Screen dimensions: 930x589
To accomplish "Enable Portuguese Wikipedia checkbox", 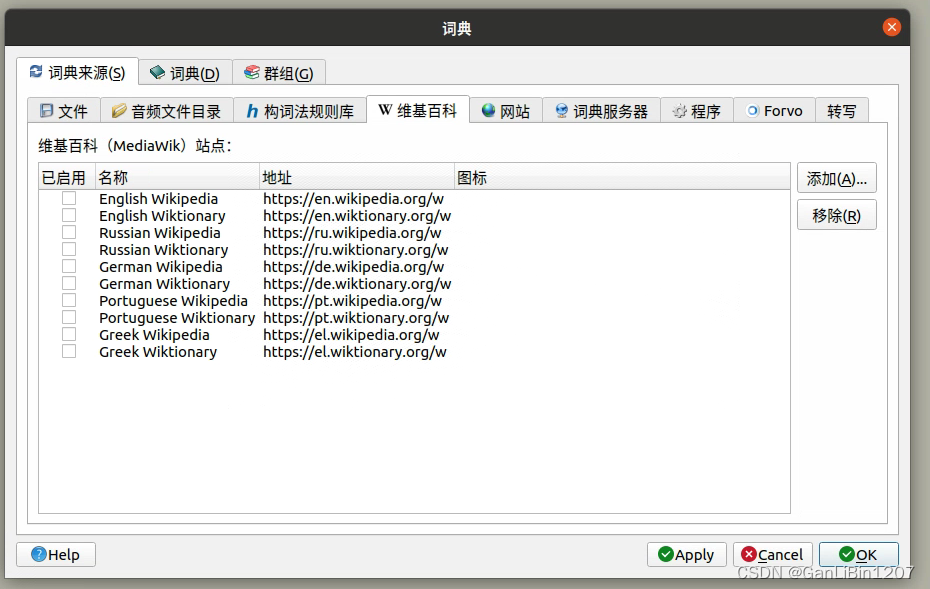I will point(69,300).
